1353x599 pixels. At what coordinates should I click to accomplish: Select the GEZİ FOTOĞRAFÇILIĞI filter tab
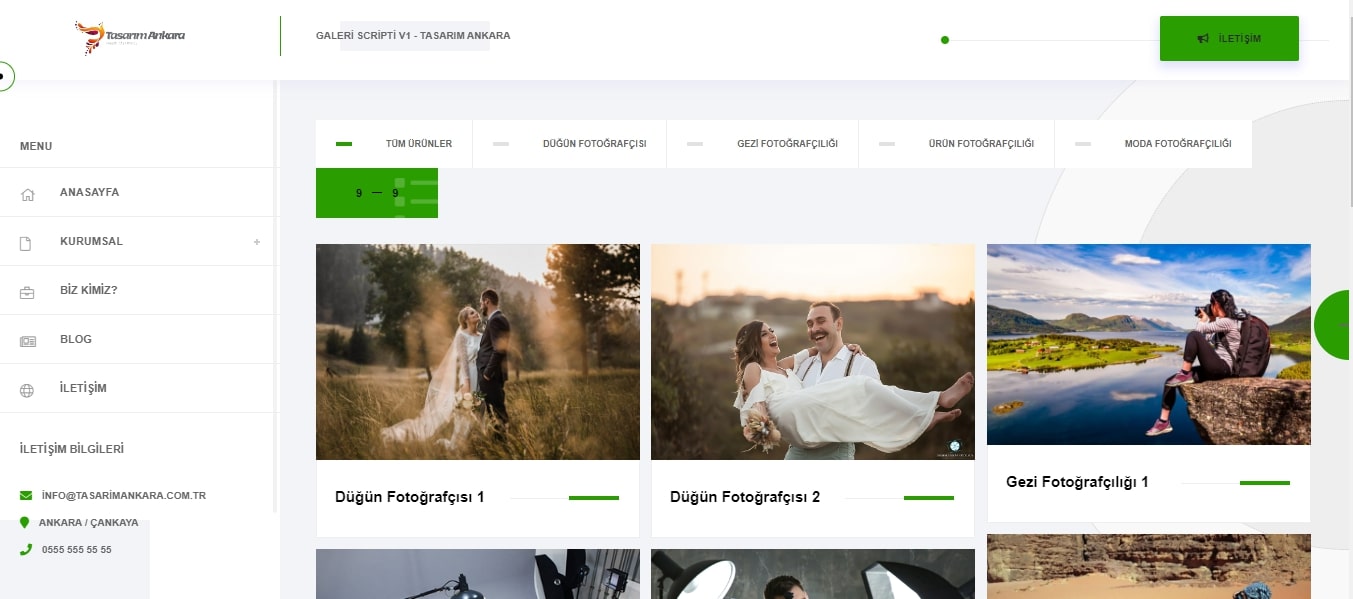click(763, 144)
